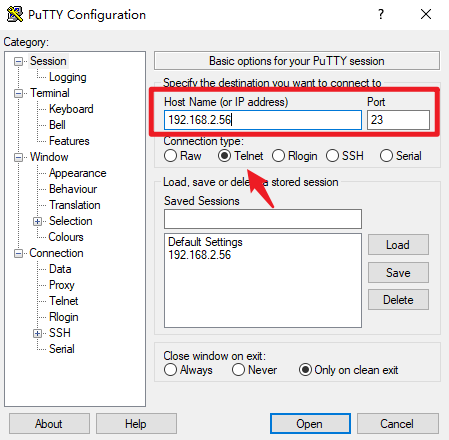
Task: Click the question mark help icon
Action: tap(381, 14)
